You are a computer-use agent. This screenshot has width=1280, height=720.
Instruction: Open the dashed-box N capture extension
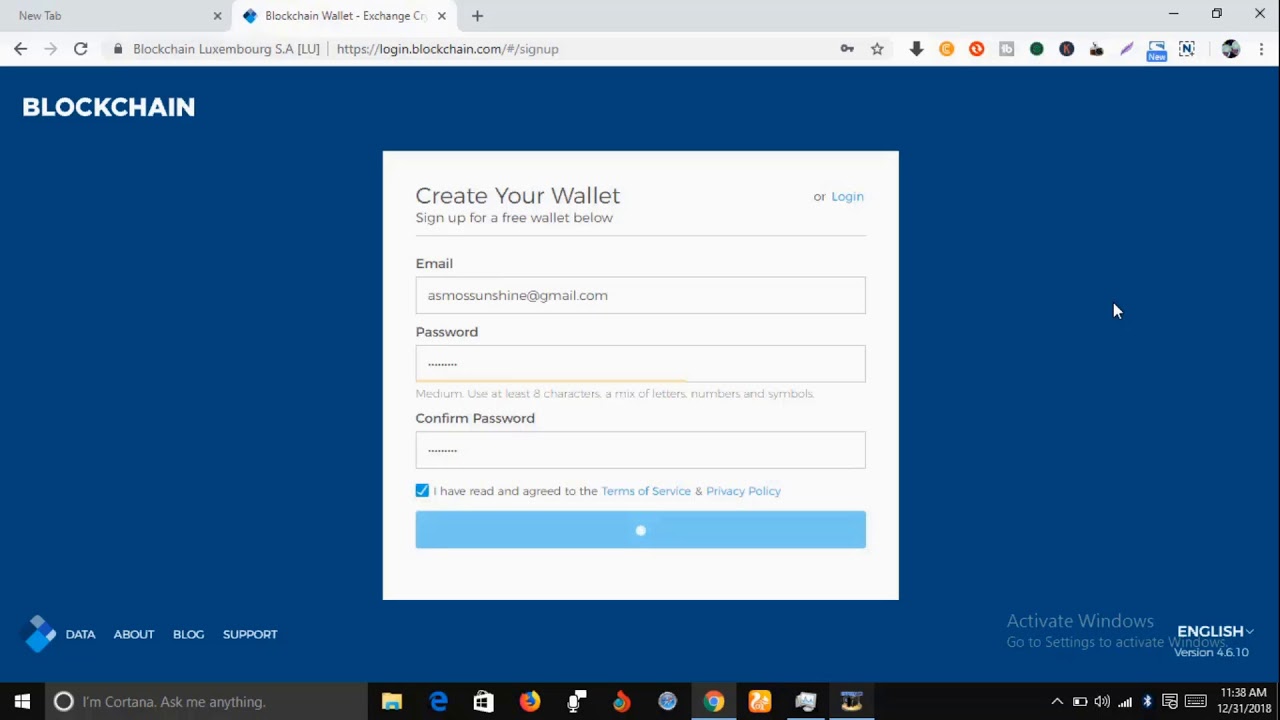1186,48
